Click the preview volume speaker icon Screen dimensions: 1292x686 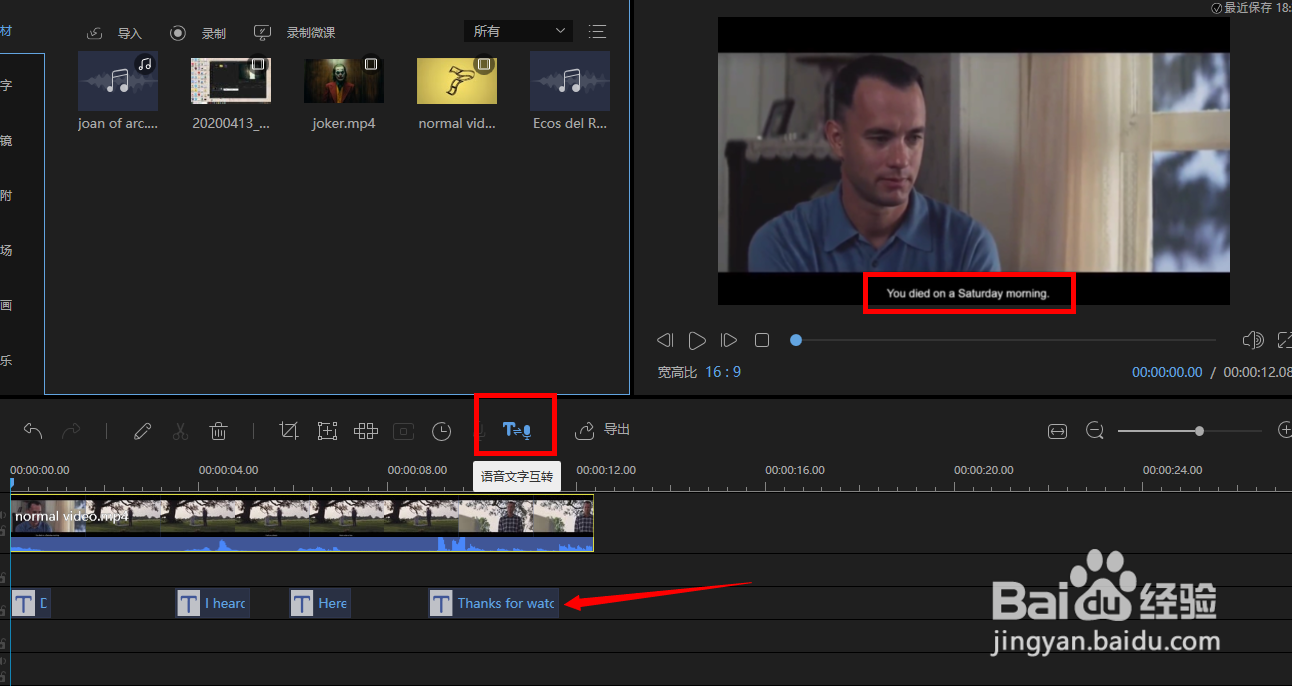coord(1253,341)
